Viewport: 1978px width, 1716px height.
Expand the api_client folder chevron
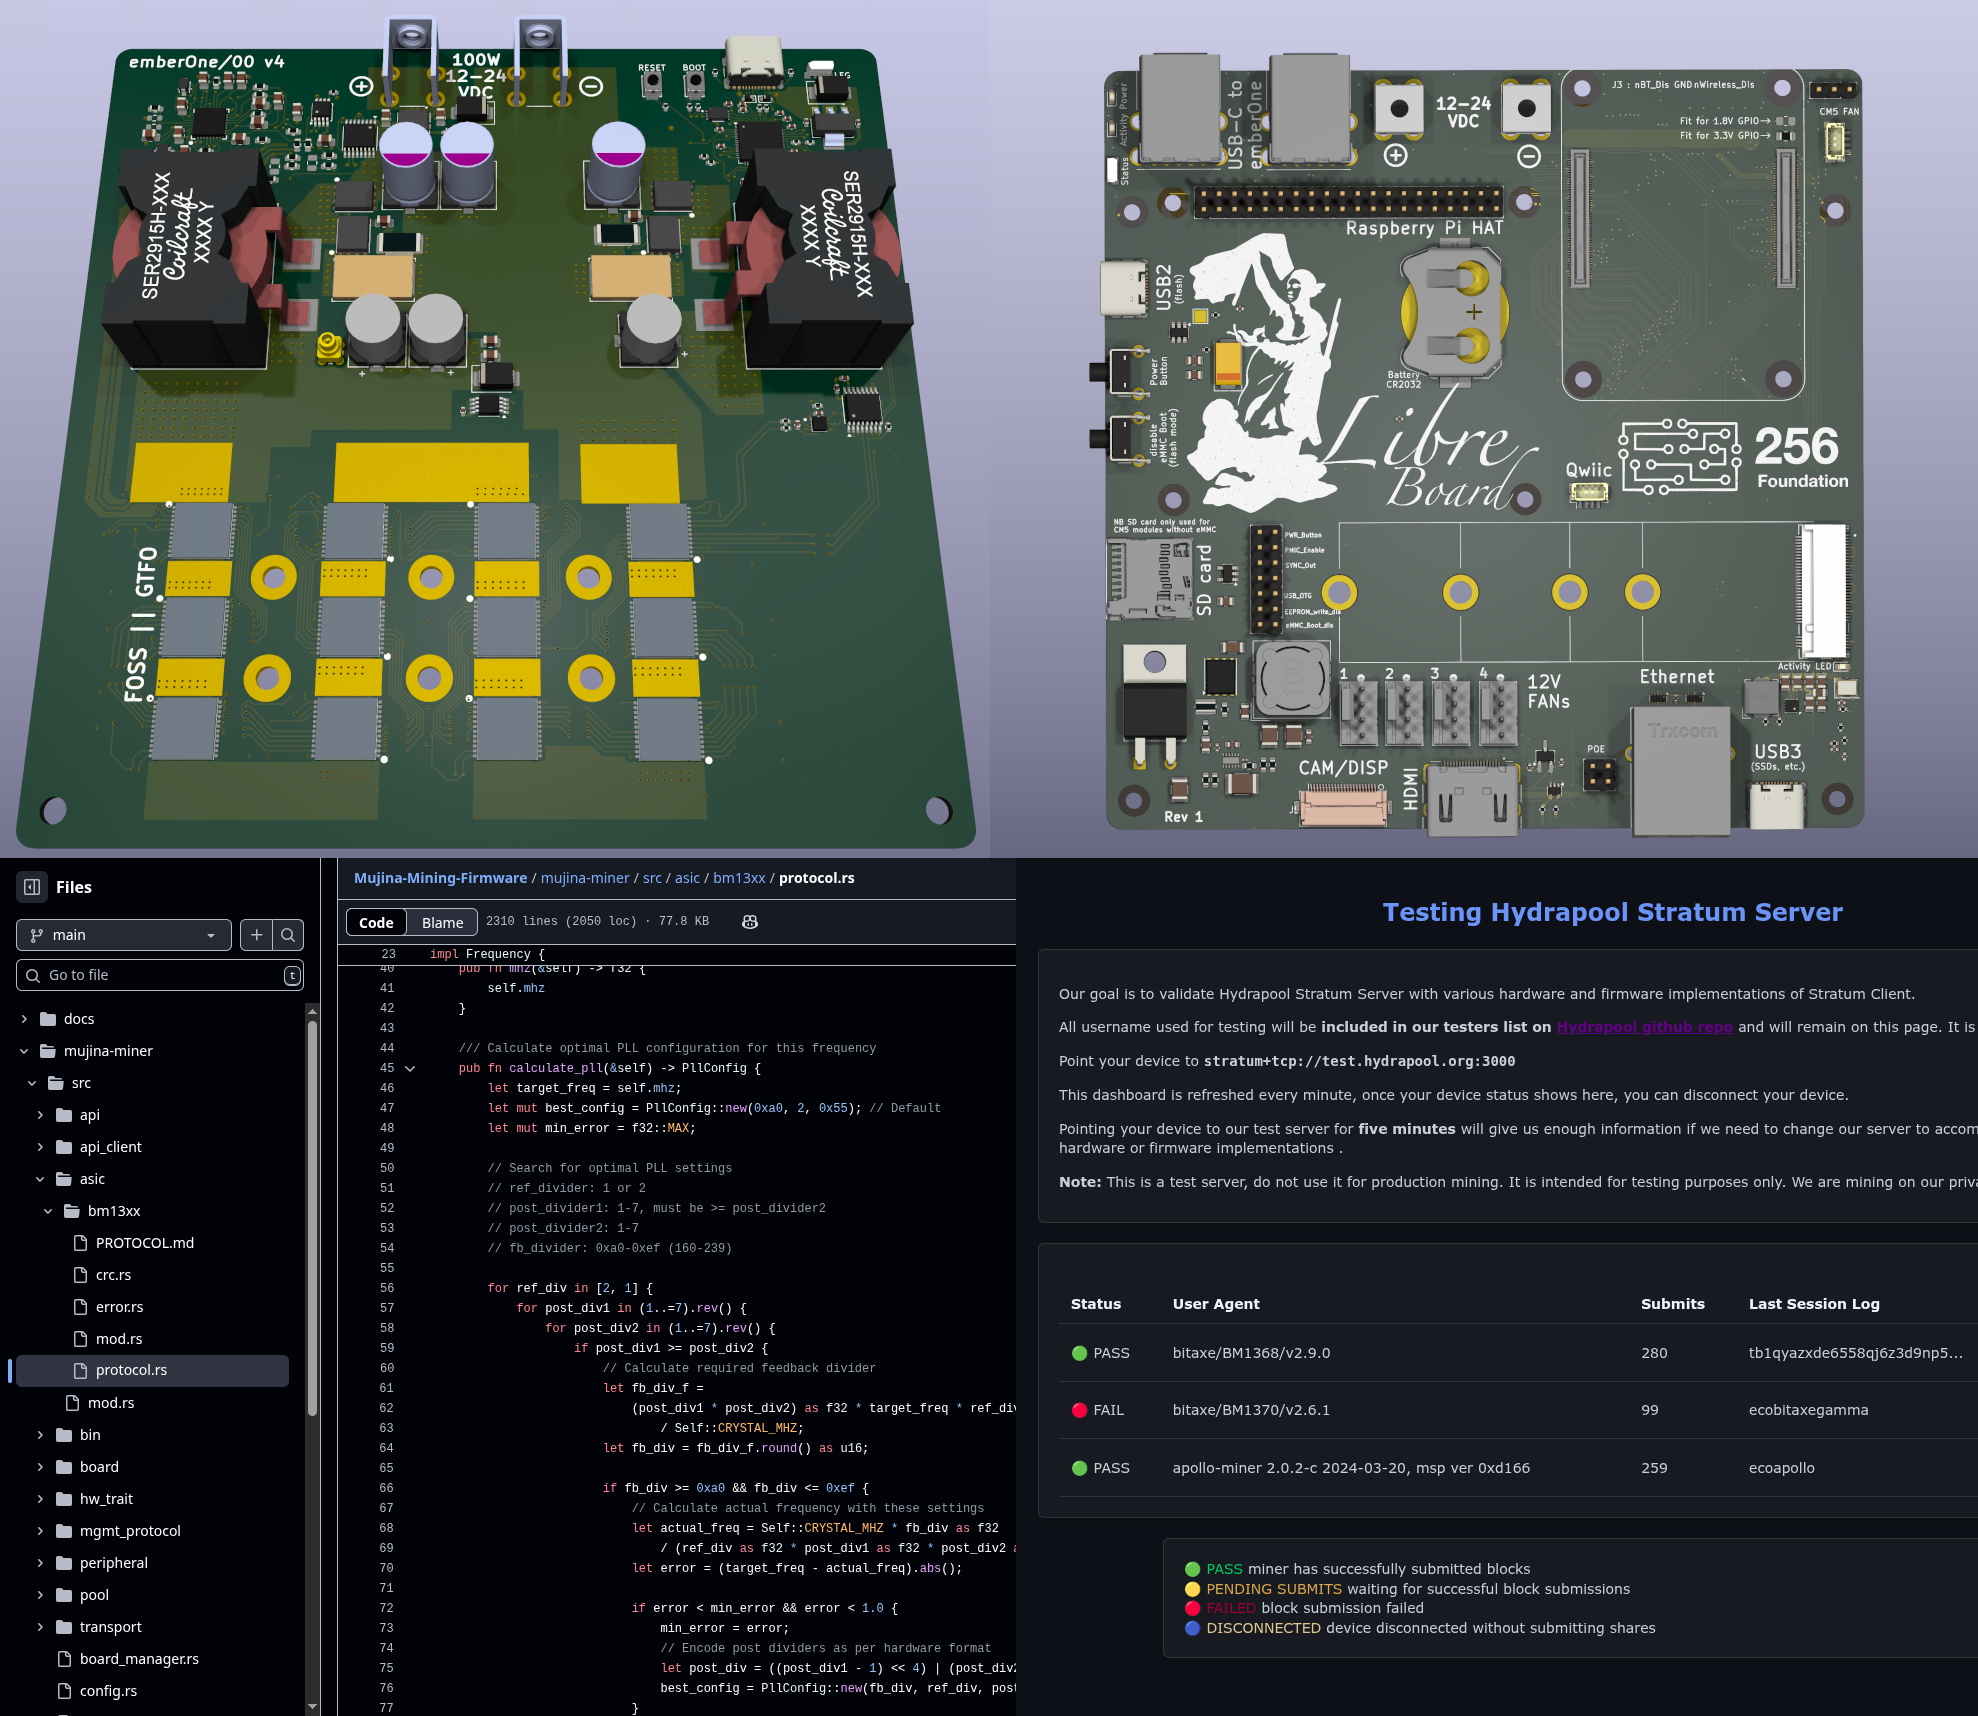point(40,1147)
